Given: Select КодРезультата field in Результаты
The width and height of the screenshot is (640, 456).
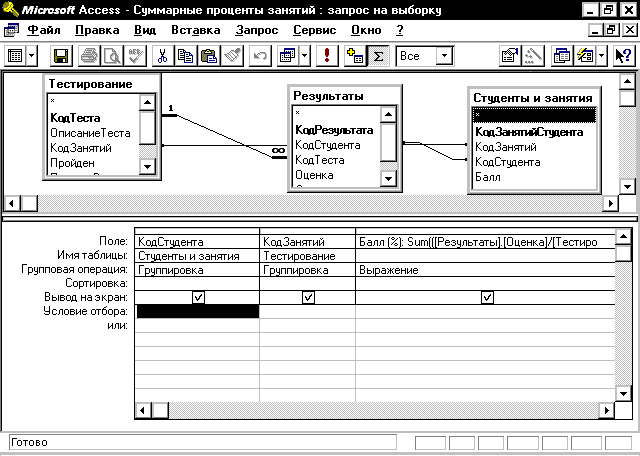Looking at the screenshot, I should (x=334, y=130).
